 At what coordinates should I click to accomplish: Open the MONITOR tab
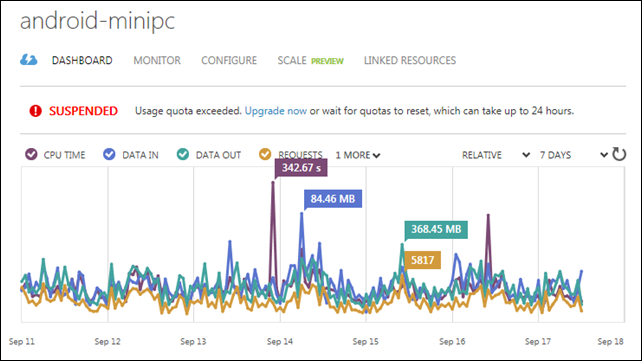coord(157,61)
